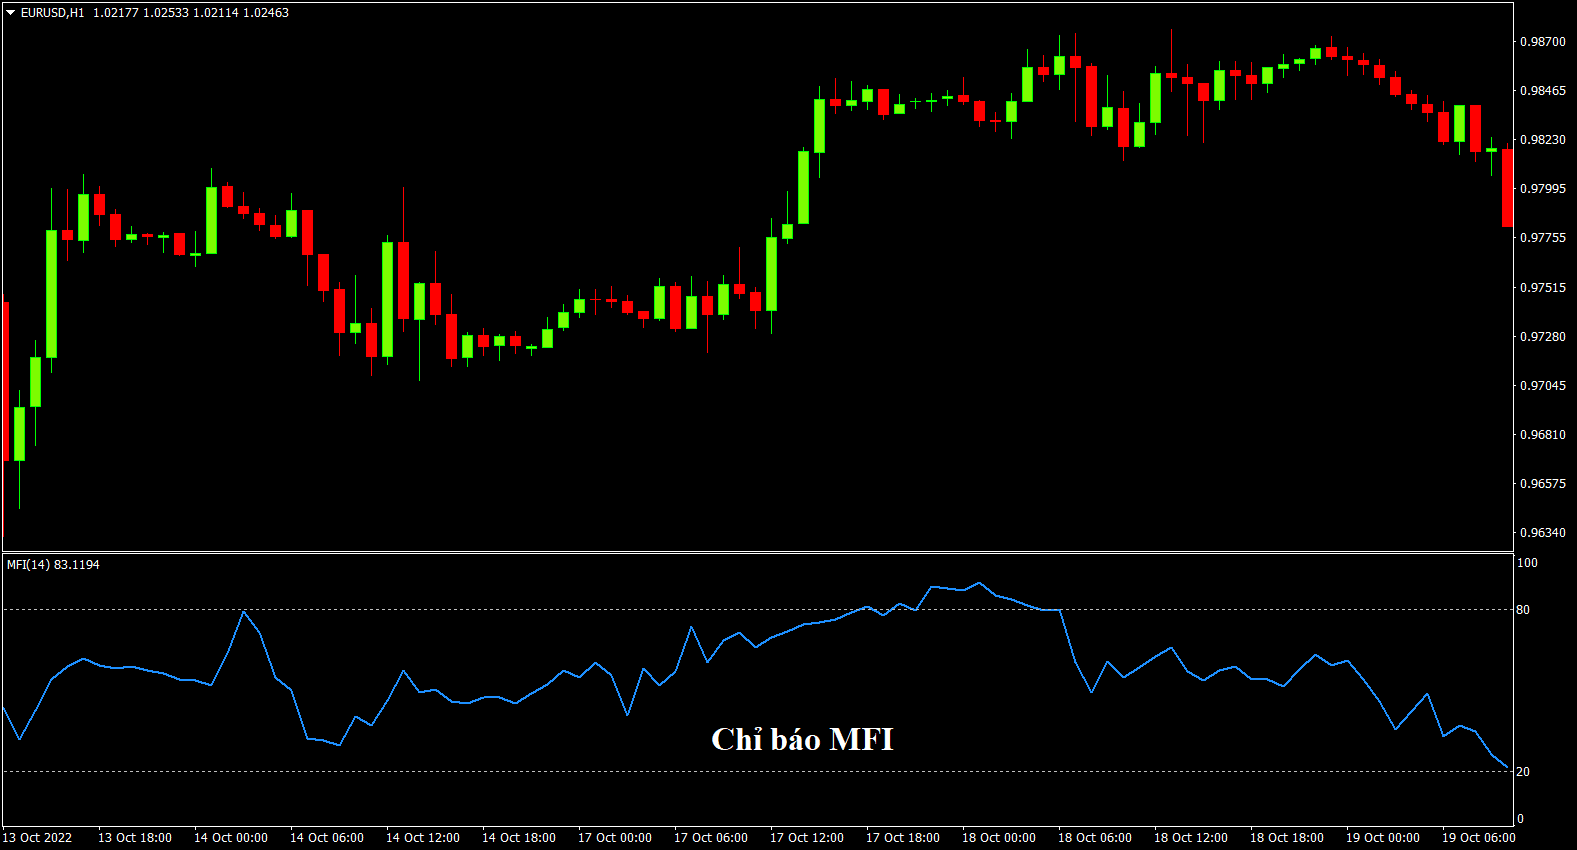Click the 0.97045 price axis label
The width and height of the screenshot is (1577, 850).
[1543, 386]
